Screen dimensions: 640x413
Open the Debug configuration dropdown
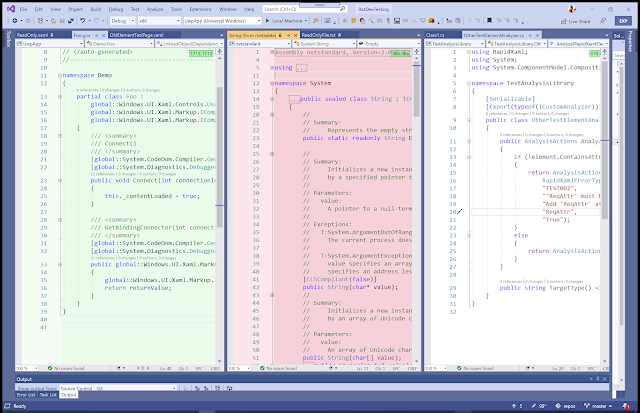click(122, 19)
